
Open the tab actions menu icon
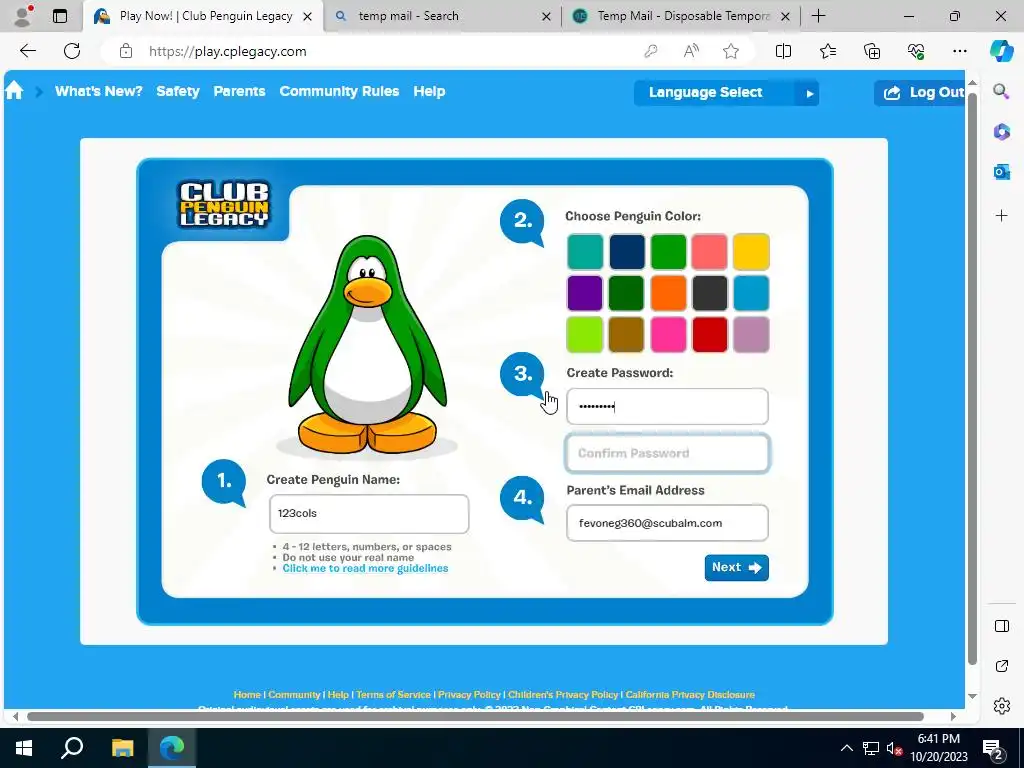pyautogui.click(x=59, y=16)
